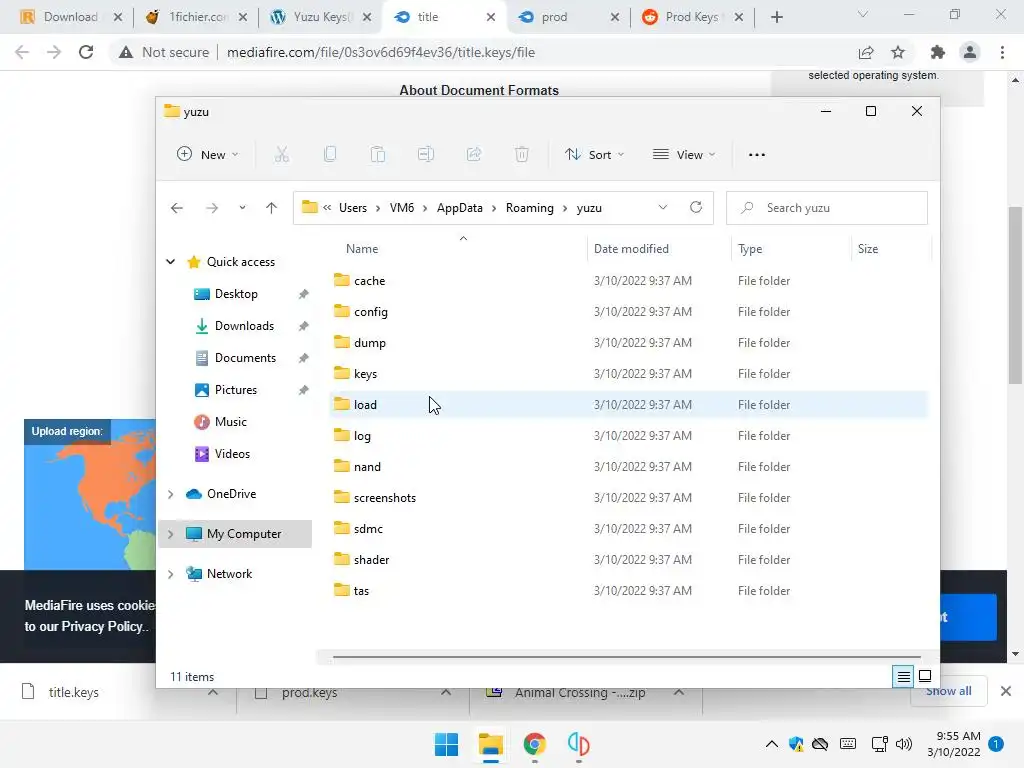This screenshot has width=1024, height=768.
Task: Click the Chrome address bar URL
Action: pos(381,52)
